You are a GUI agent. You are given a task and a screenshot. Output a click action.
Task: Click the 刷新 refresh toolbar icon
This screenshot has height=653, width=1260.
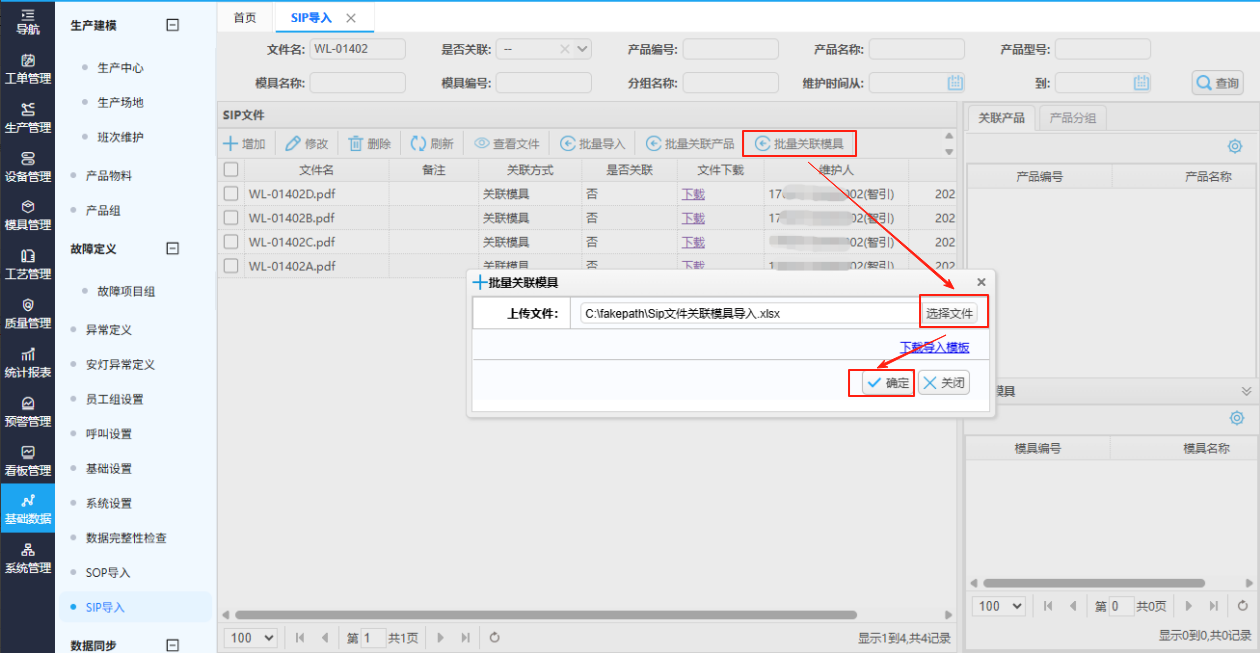coord(418,144)
